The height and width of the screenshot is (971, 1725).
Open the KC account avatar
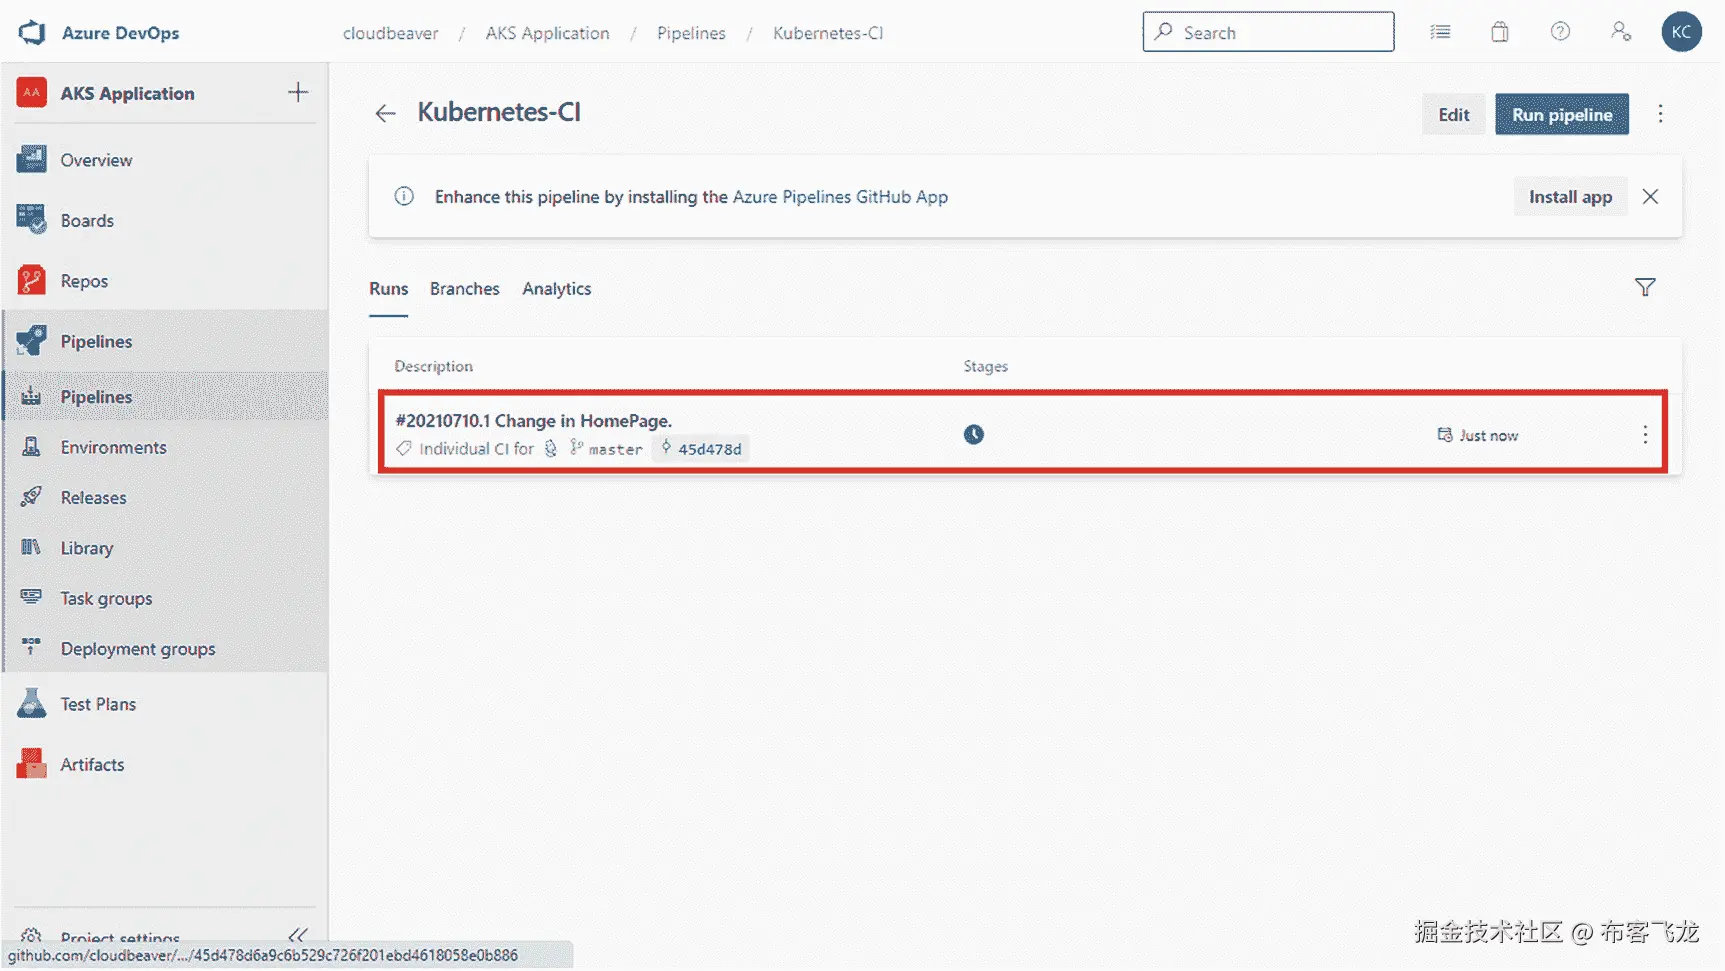(1682, 32)
